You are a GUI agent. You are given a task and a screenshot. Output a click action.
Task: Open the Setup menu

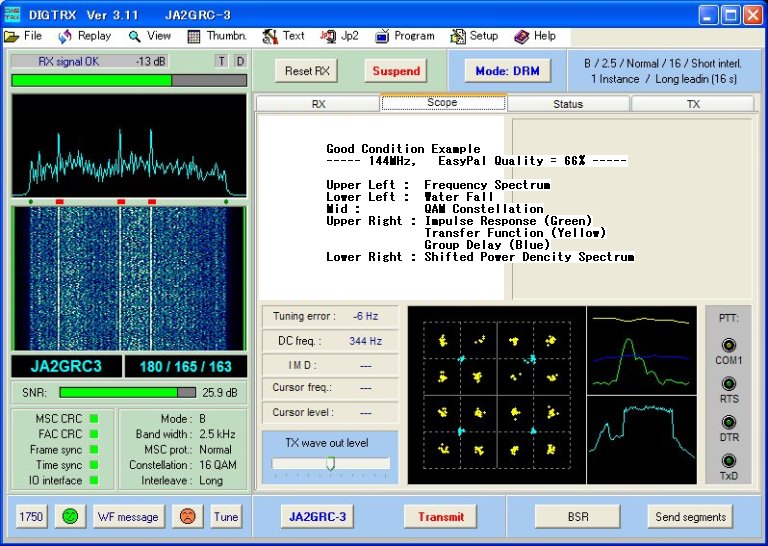pos(474,36)
